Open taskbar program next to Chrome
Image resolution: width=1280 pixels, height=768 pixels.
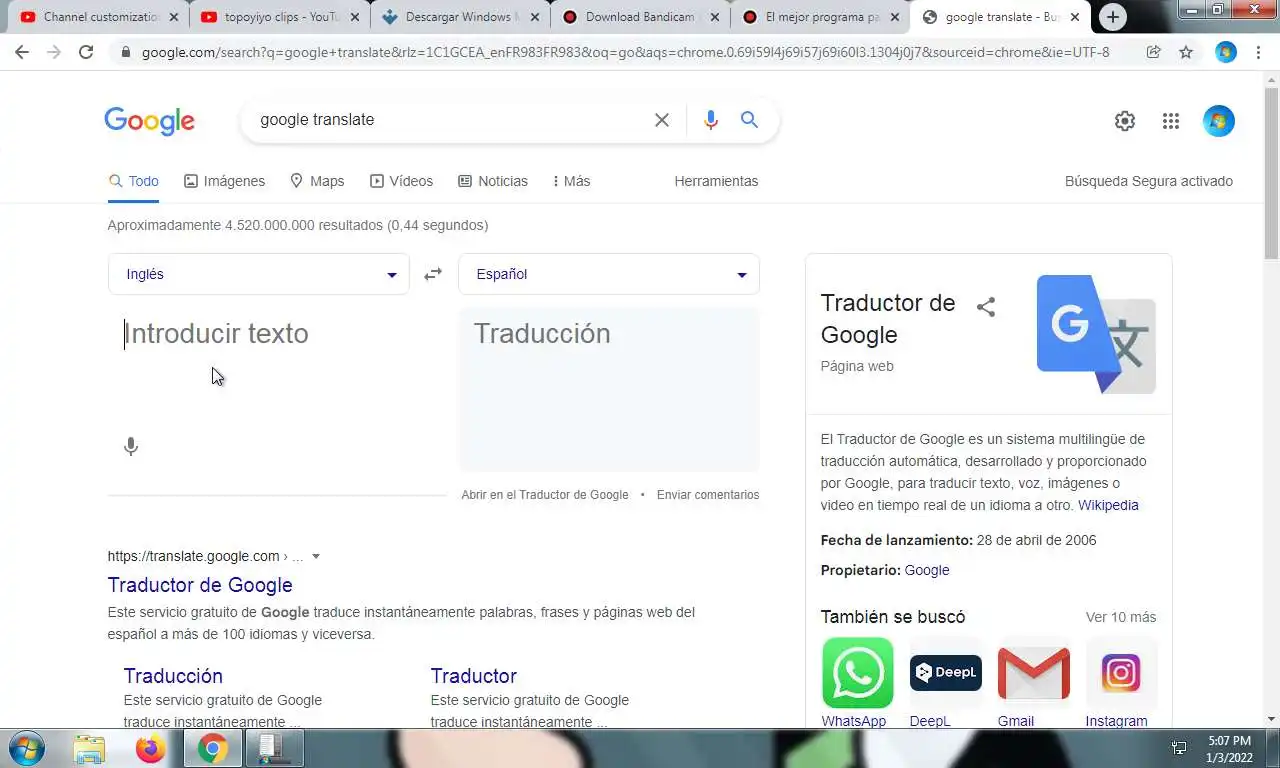coord(273,749)
